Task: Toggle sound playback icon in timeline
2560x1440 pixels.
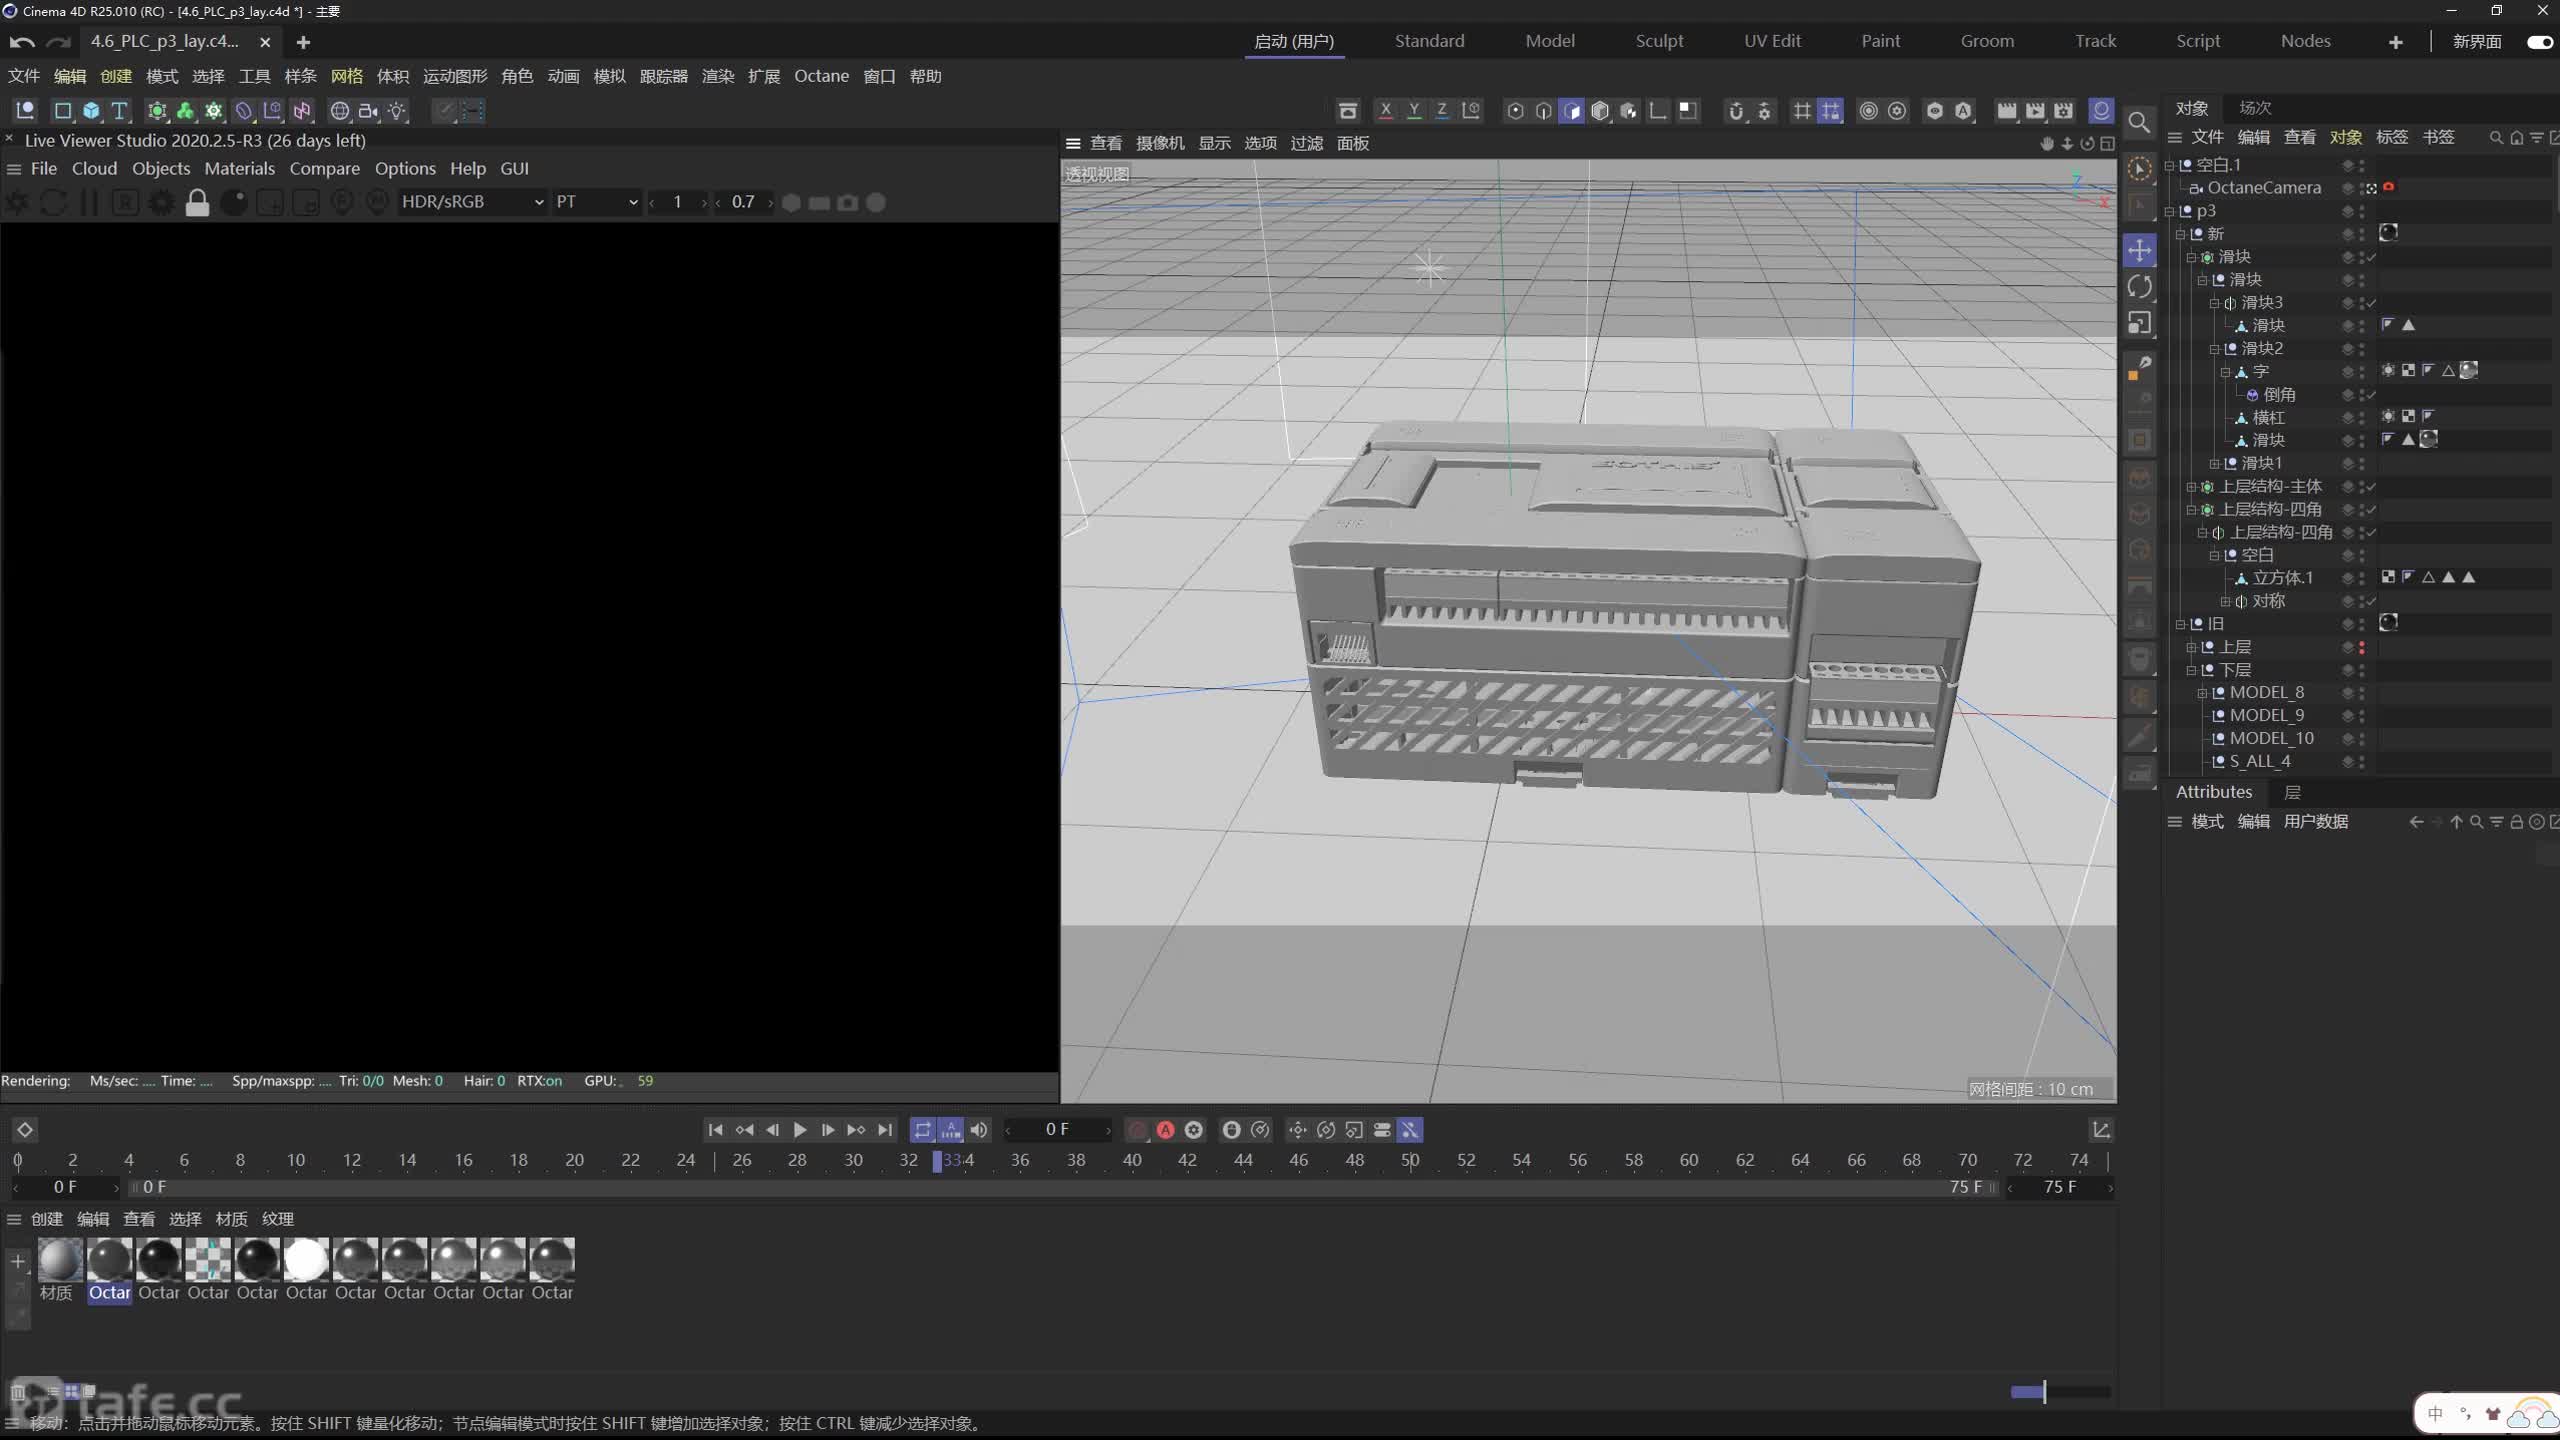Action: 979,1130
